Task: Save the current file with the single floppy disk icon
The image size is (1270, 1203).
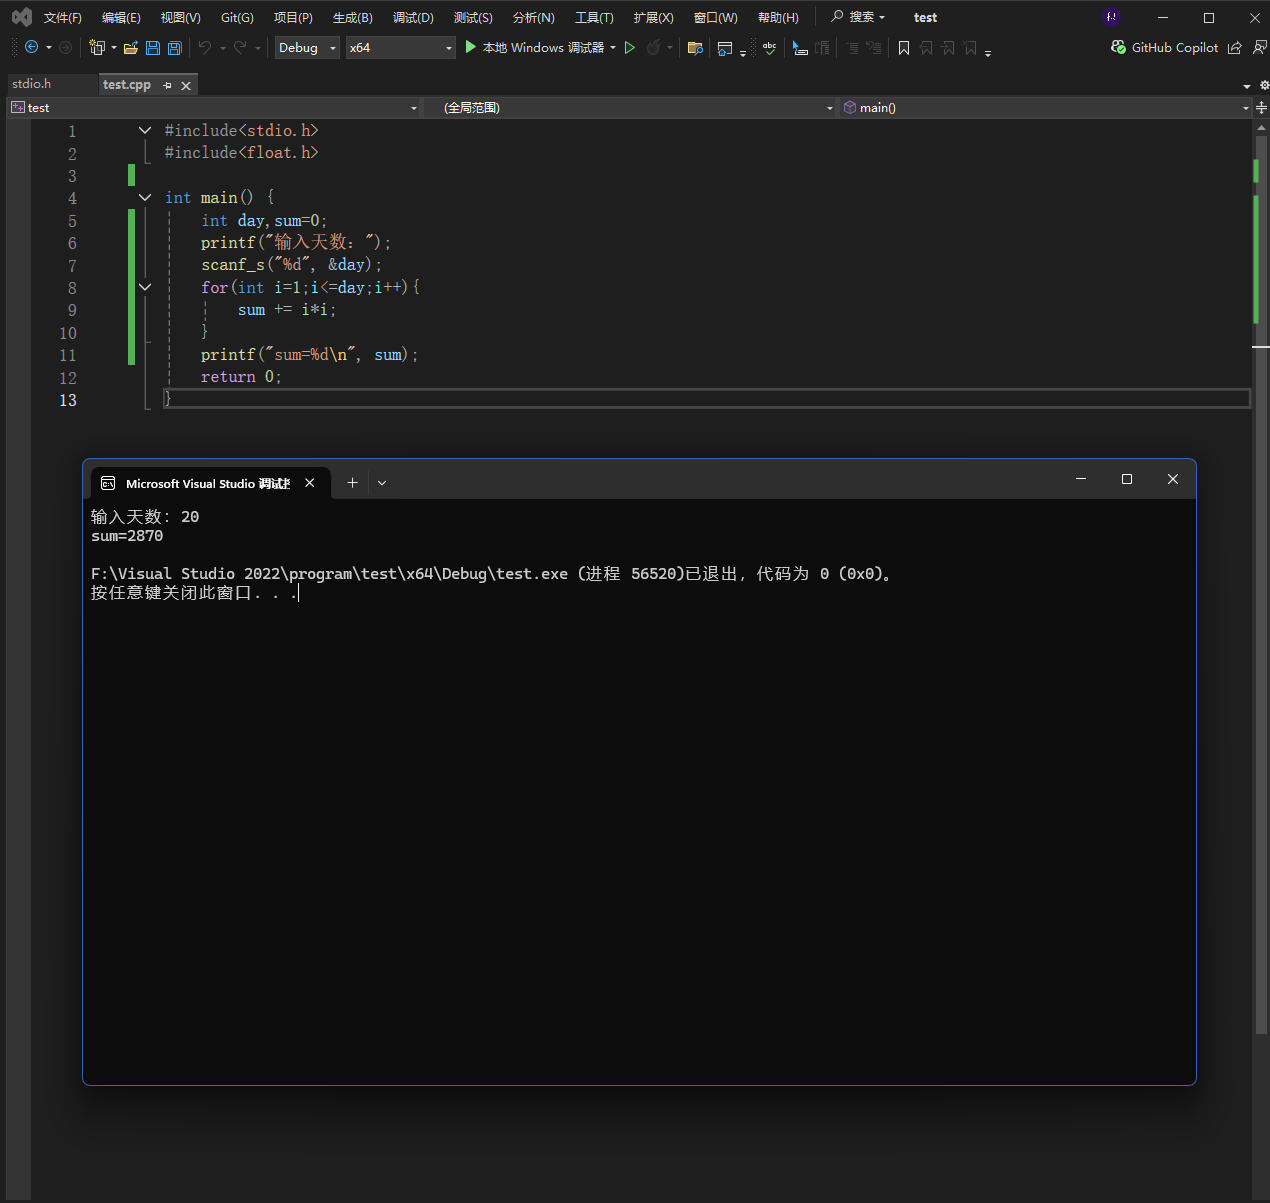Action: (153, 47)
